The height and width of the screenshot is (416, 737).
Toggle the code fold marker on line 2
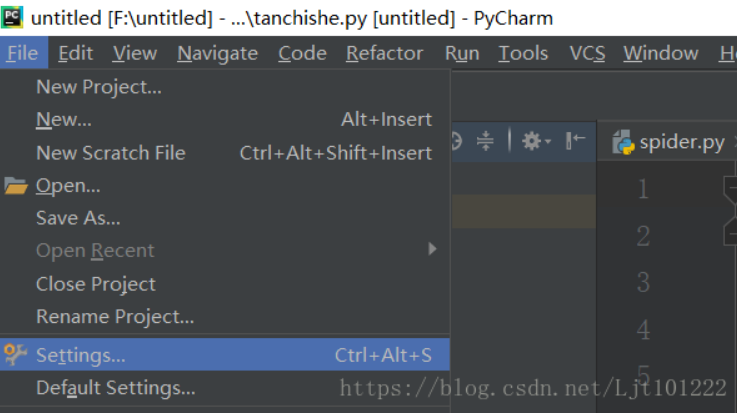tap(729, 234)
